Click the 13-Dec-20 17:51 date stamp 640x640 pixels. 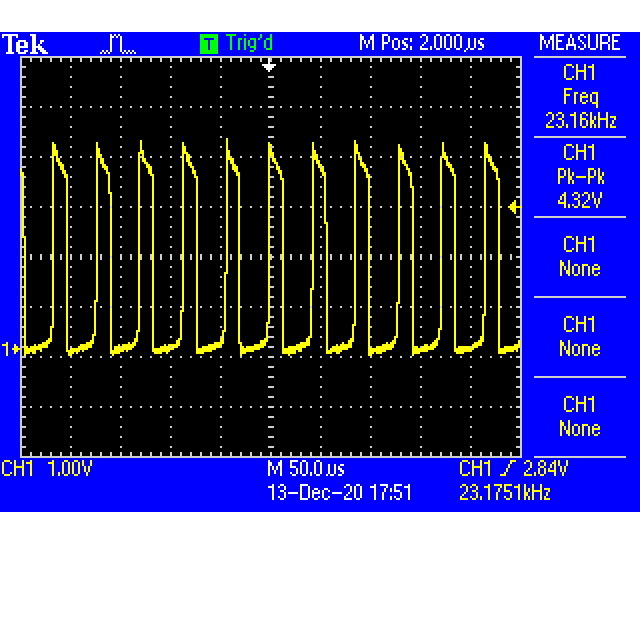[339, 492]
